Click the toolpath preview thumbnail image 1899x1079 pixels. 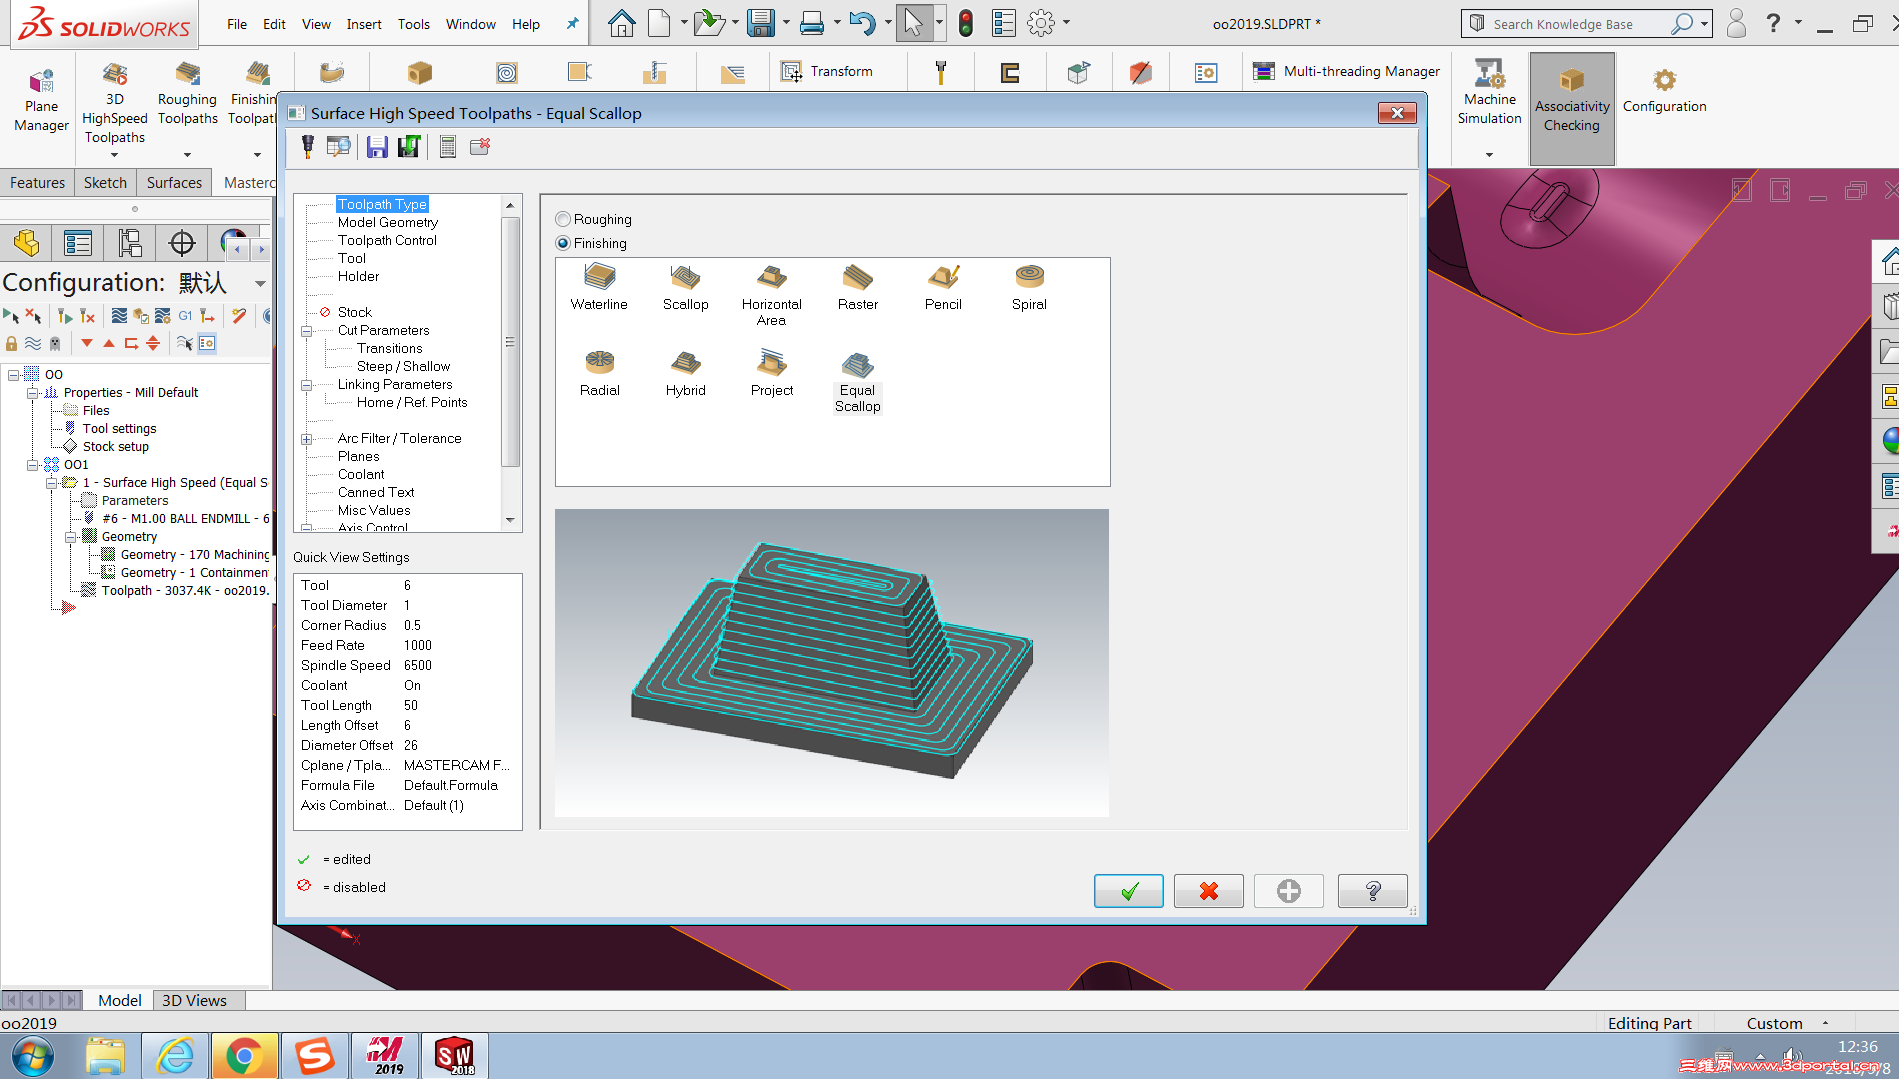(832, 663)
